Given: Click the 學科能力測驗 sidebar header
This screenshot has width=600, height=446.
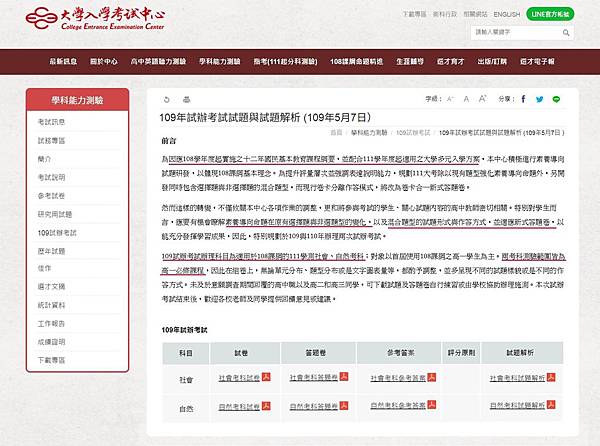Looking at the screenshot, I should [77, 100].
